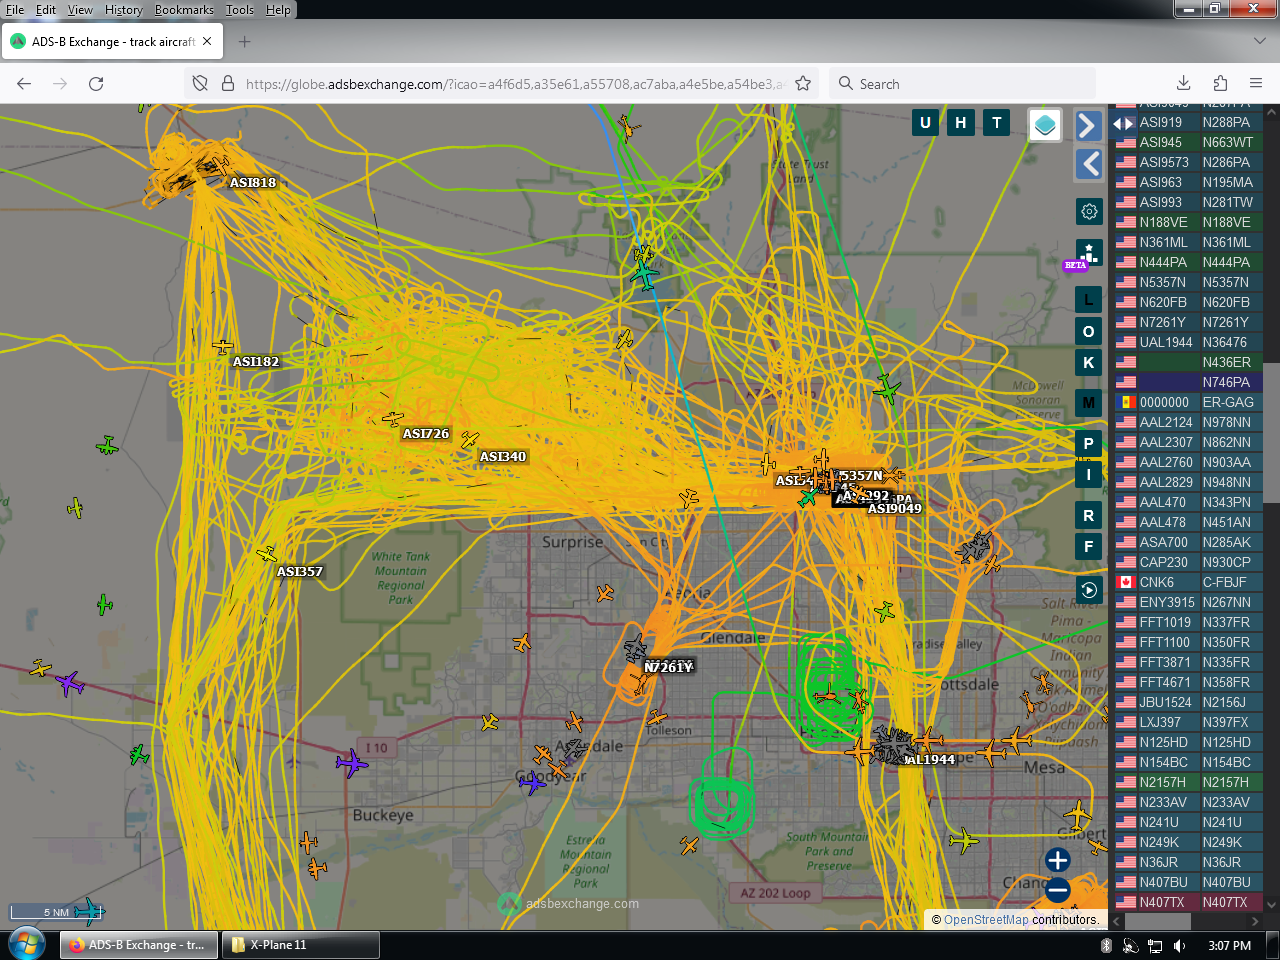Open the BETA statistics panel
1280x960 pixels.
tap(1088, 253)
